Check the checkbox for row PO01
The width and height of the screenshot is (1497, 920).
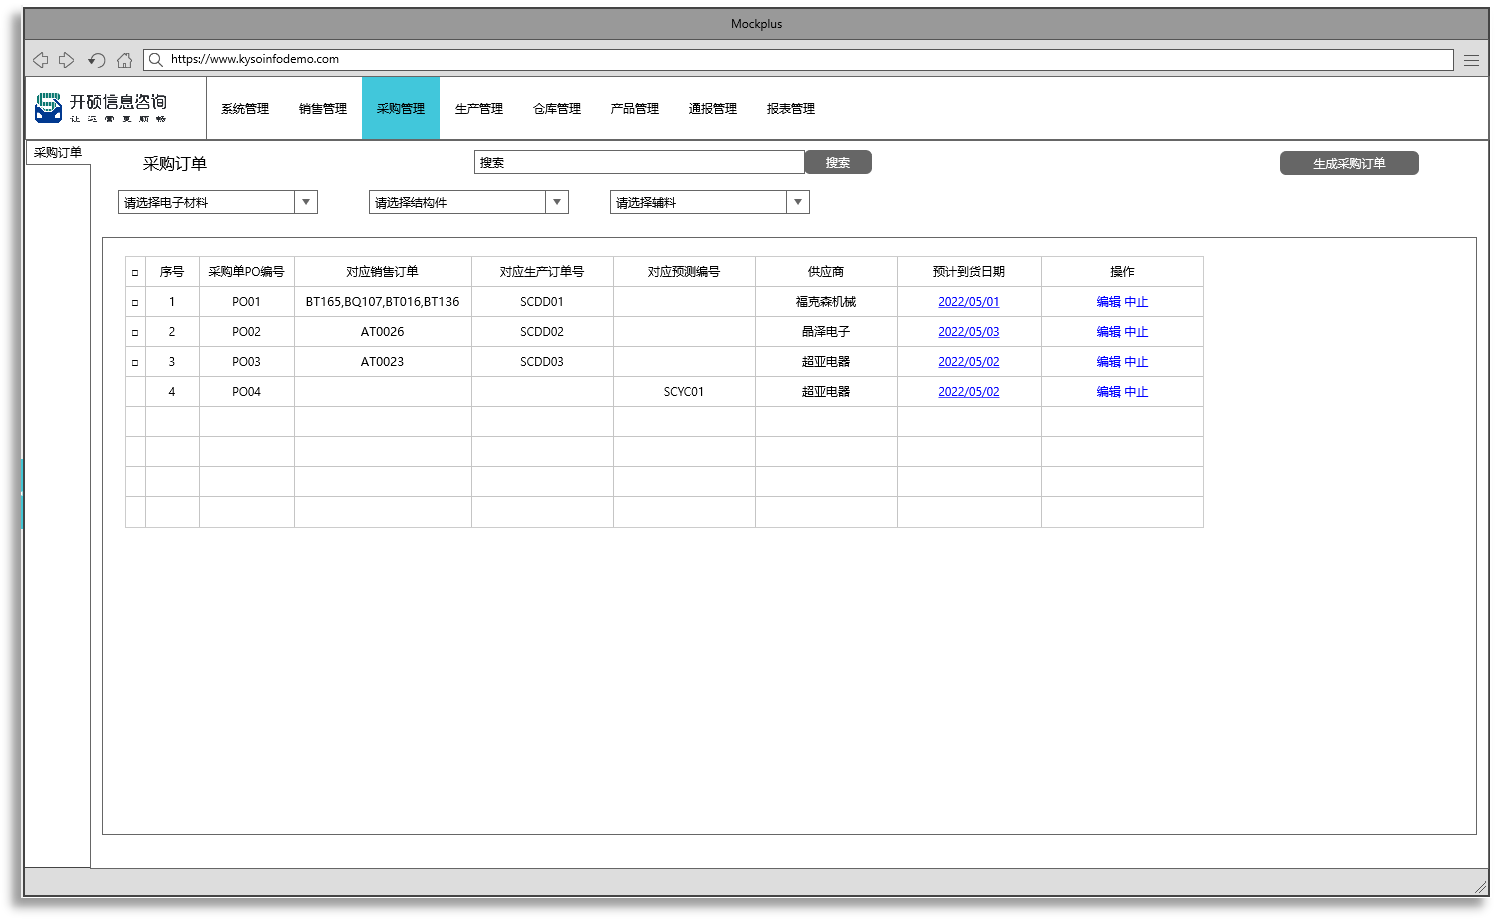pos(135,302)
